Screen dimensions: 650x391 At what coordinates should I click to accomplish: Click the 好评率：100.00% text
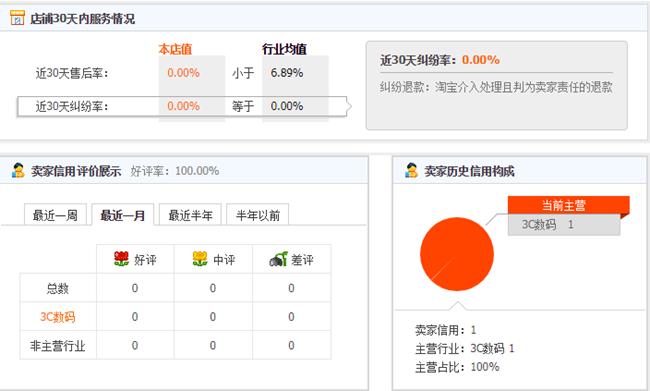pos(175,170)
